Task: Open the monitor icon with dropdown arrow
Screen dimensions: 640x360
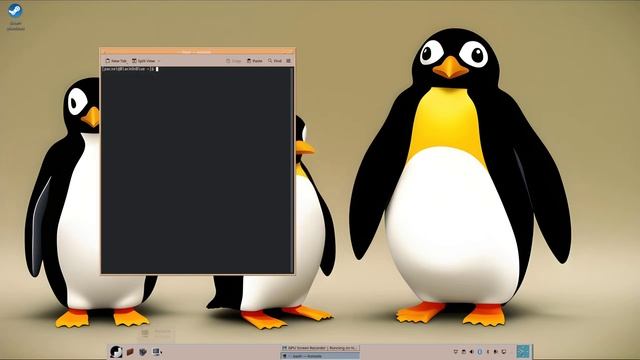Action: [157, 351]
